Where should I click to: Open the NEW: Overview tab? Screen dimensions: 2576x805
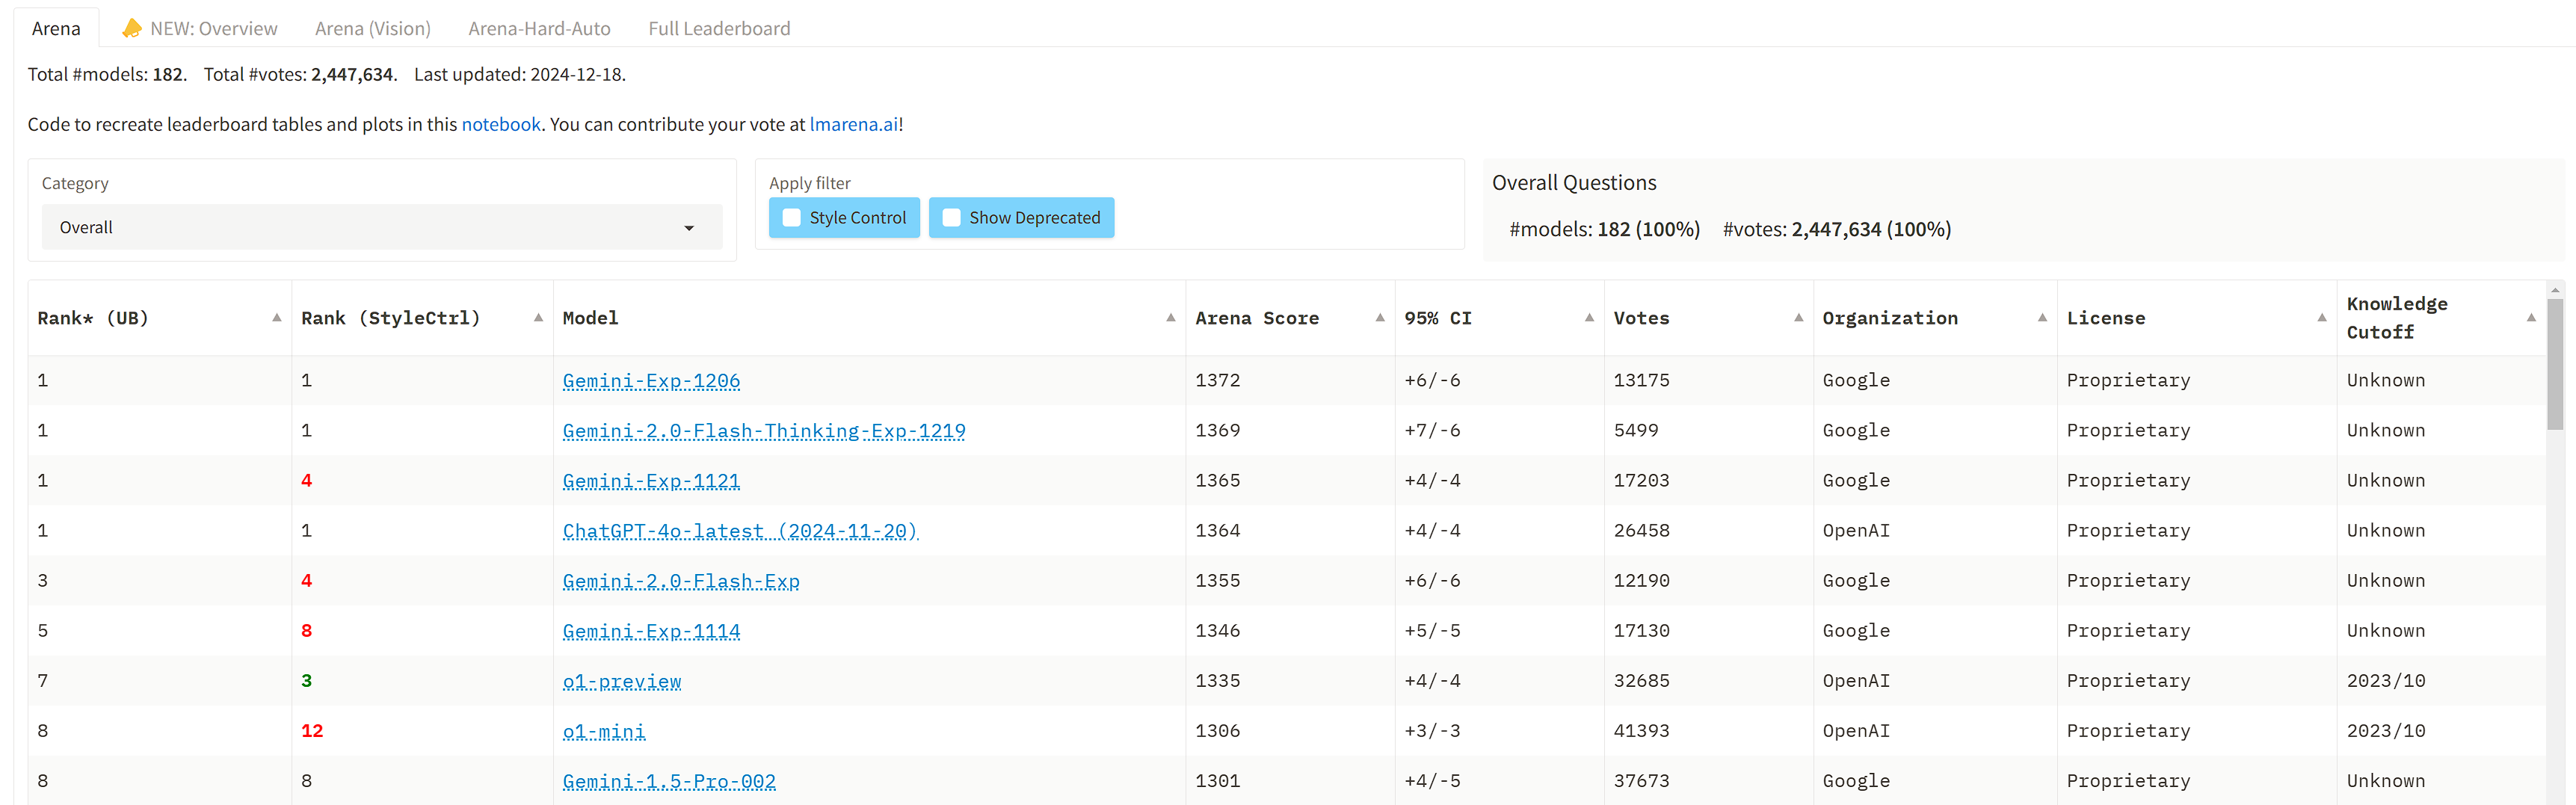[200, 28]
